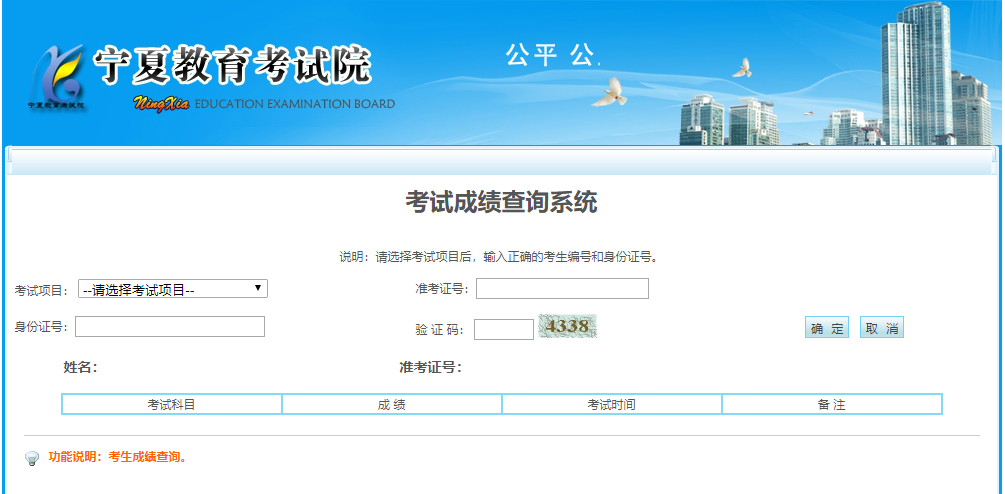This screenshot has width=1005, height=494.
Task: Click the 考试时间 column header
Action: coord(611,404)
